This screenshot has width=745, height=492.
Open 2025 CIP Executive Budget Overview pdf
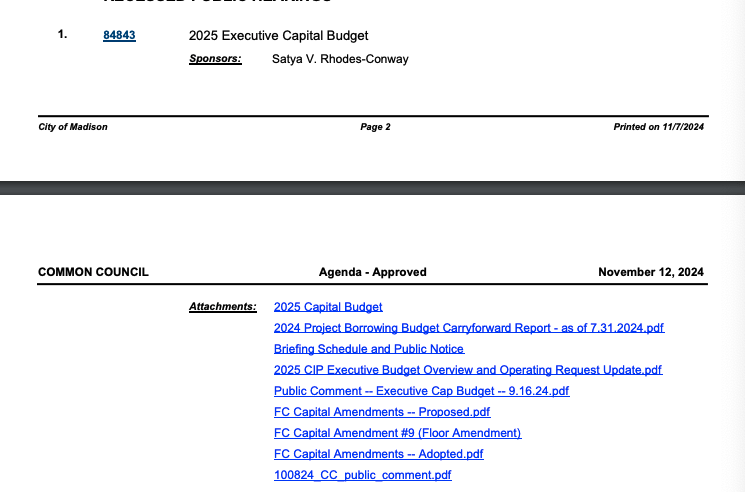[x=468, y=369]
